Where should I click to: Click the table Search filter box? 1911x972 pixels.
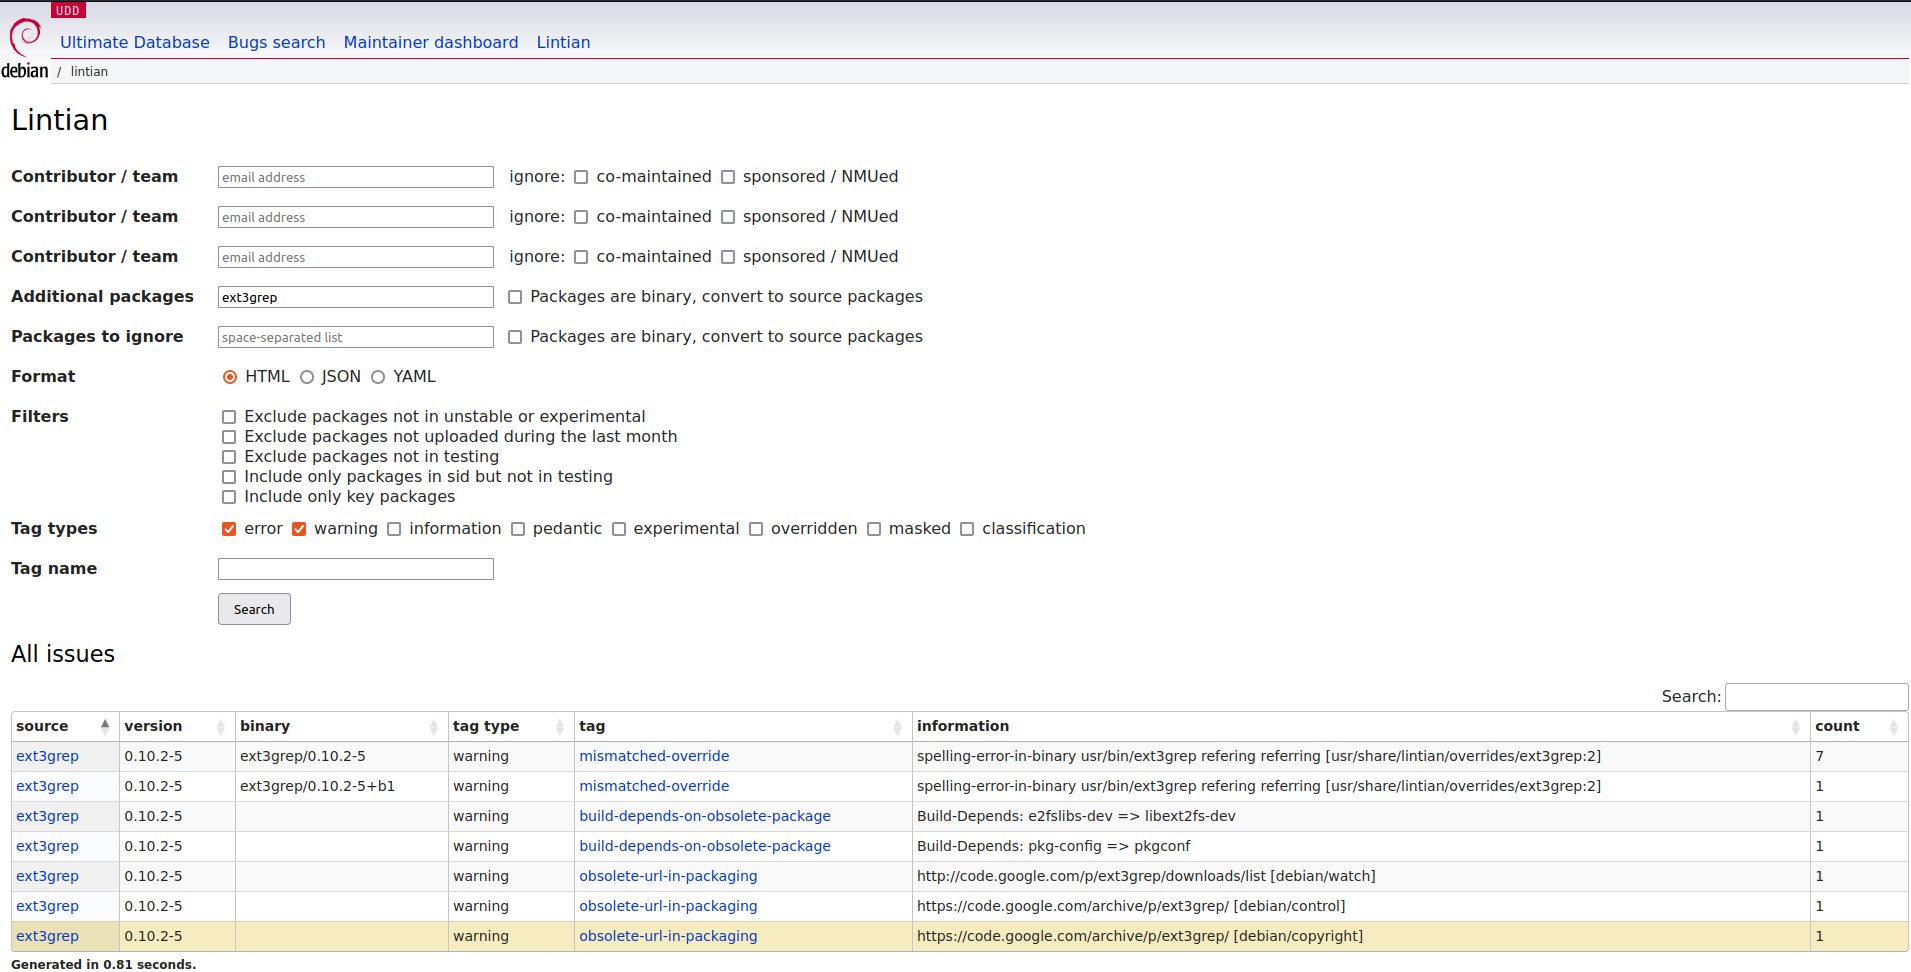1816,697
